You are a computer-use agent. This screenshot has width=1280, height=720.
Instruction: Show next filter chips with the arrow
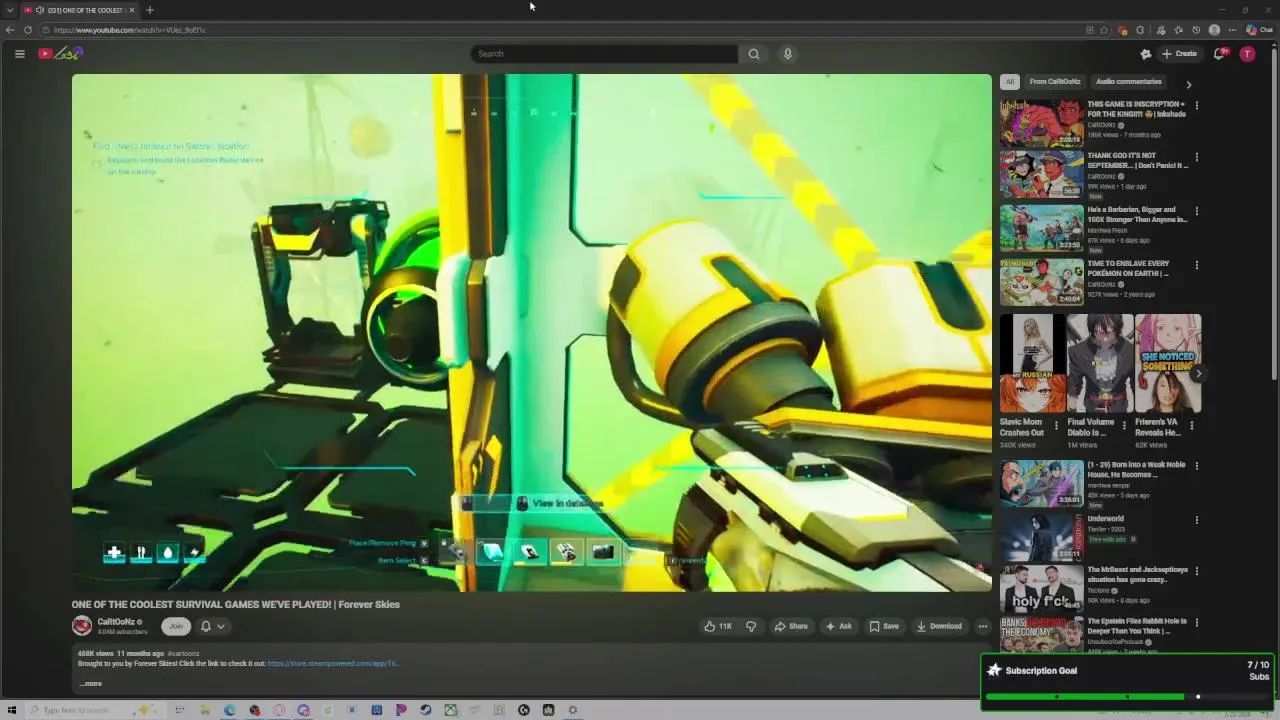pos(1188,85)
